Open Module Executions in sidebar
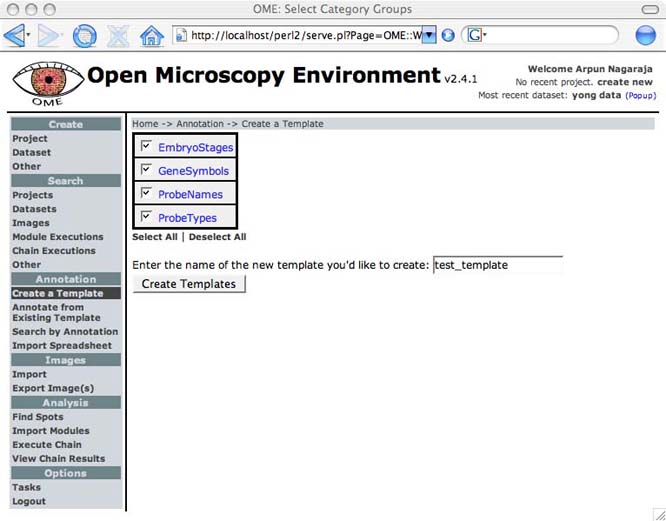Viewport: 666px width, 521px height. (x=58, y=237)
